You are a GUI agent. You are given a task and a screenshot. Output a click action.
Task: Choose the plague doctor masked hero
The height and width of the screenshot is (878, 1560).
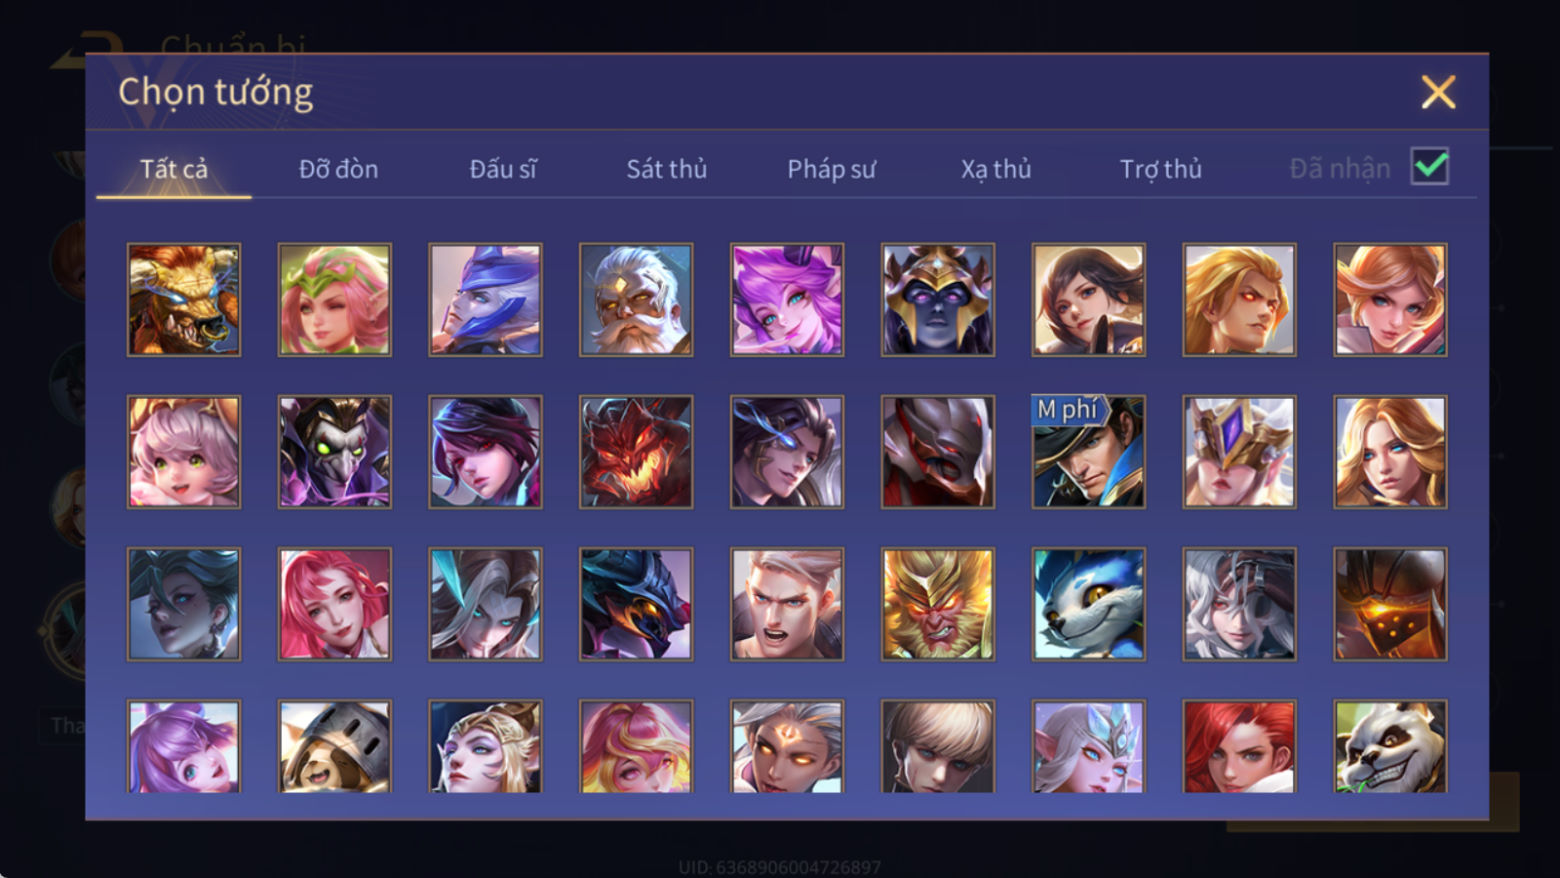pos(335,452)
